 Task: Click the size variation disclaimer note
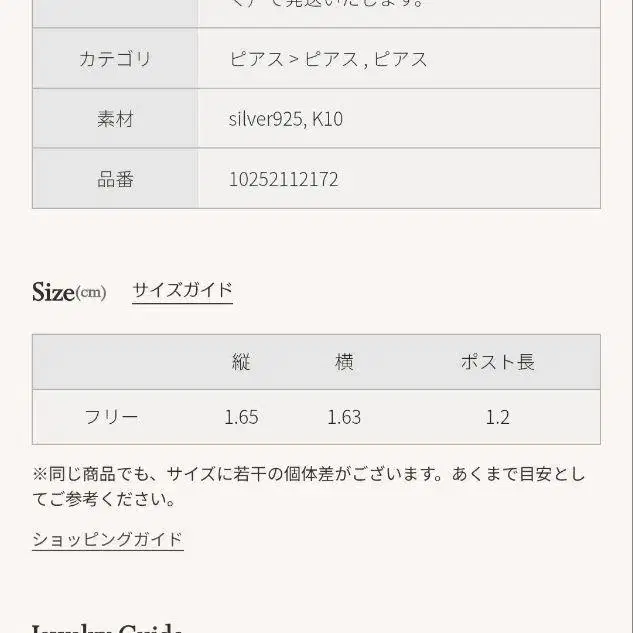tap(308, 486)
